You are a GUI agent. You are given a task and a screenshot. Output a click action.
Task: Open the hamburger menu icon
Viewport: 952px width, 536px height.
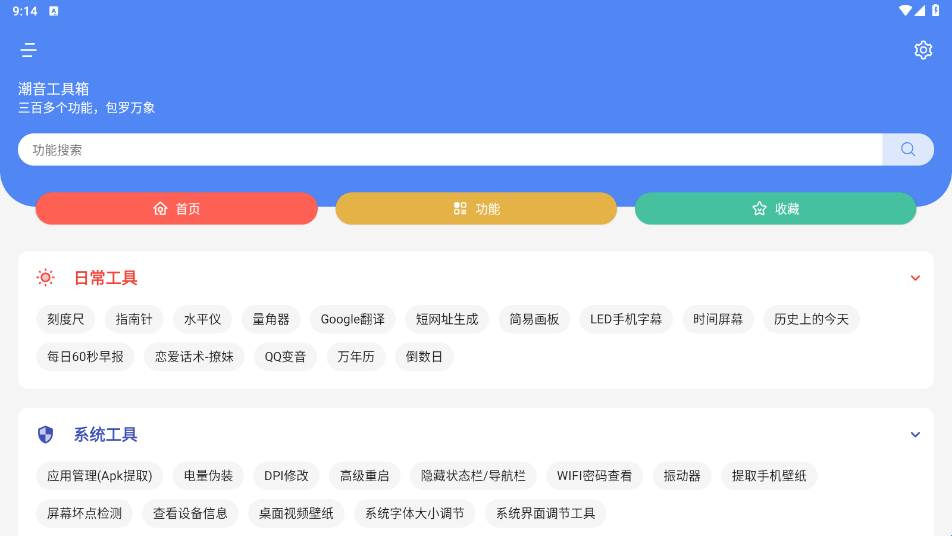[x=28, y=50]
